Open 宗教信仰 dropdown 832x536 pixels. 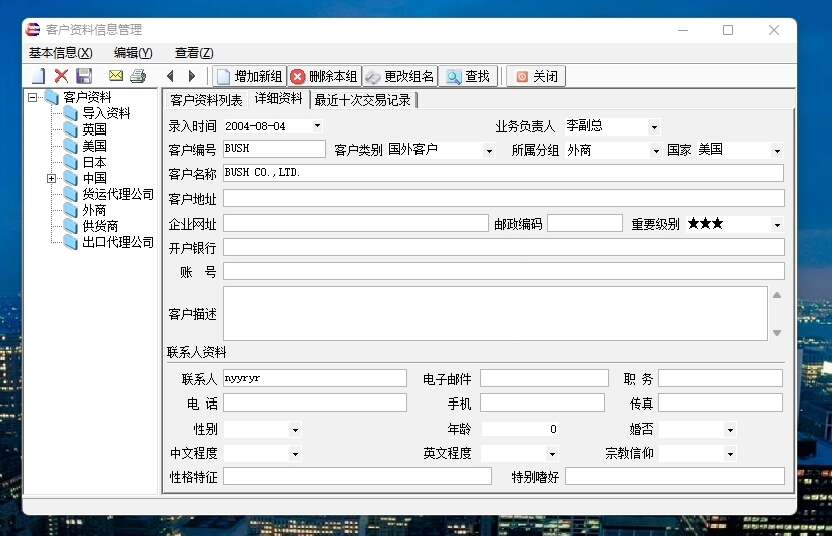pos(731,453)
